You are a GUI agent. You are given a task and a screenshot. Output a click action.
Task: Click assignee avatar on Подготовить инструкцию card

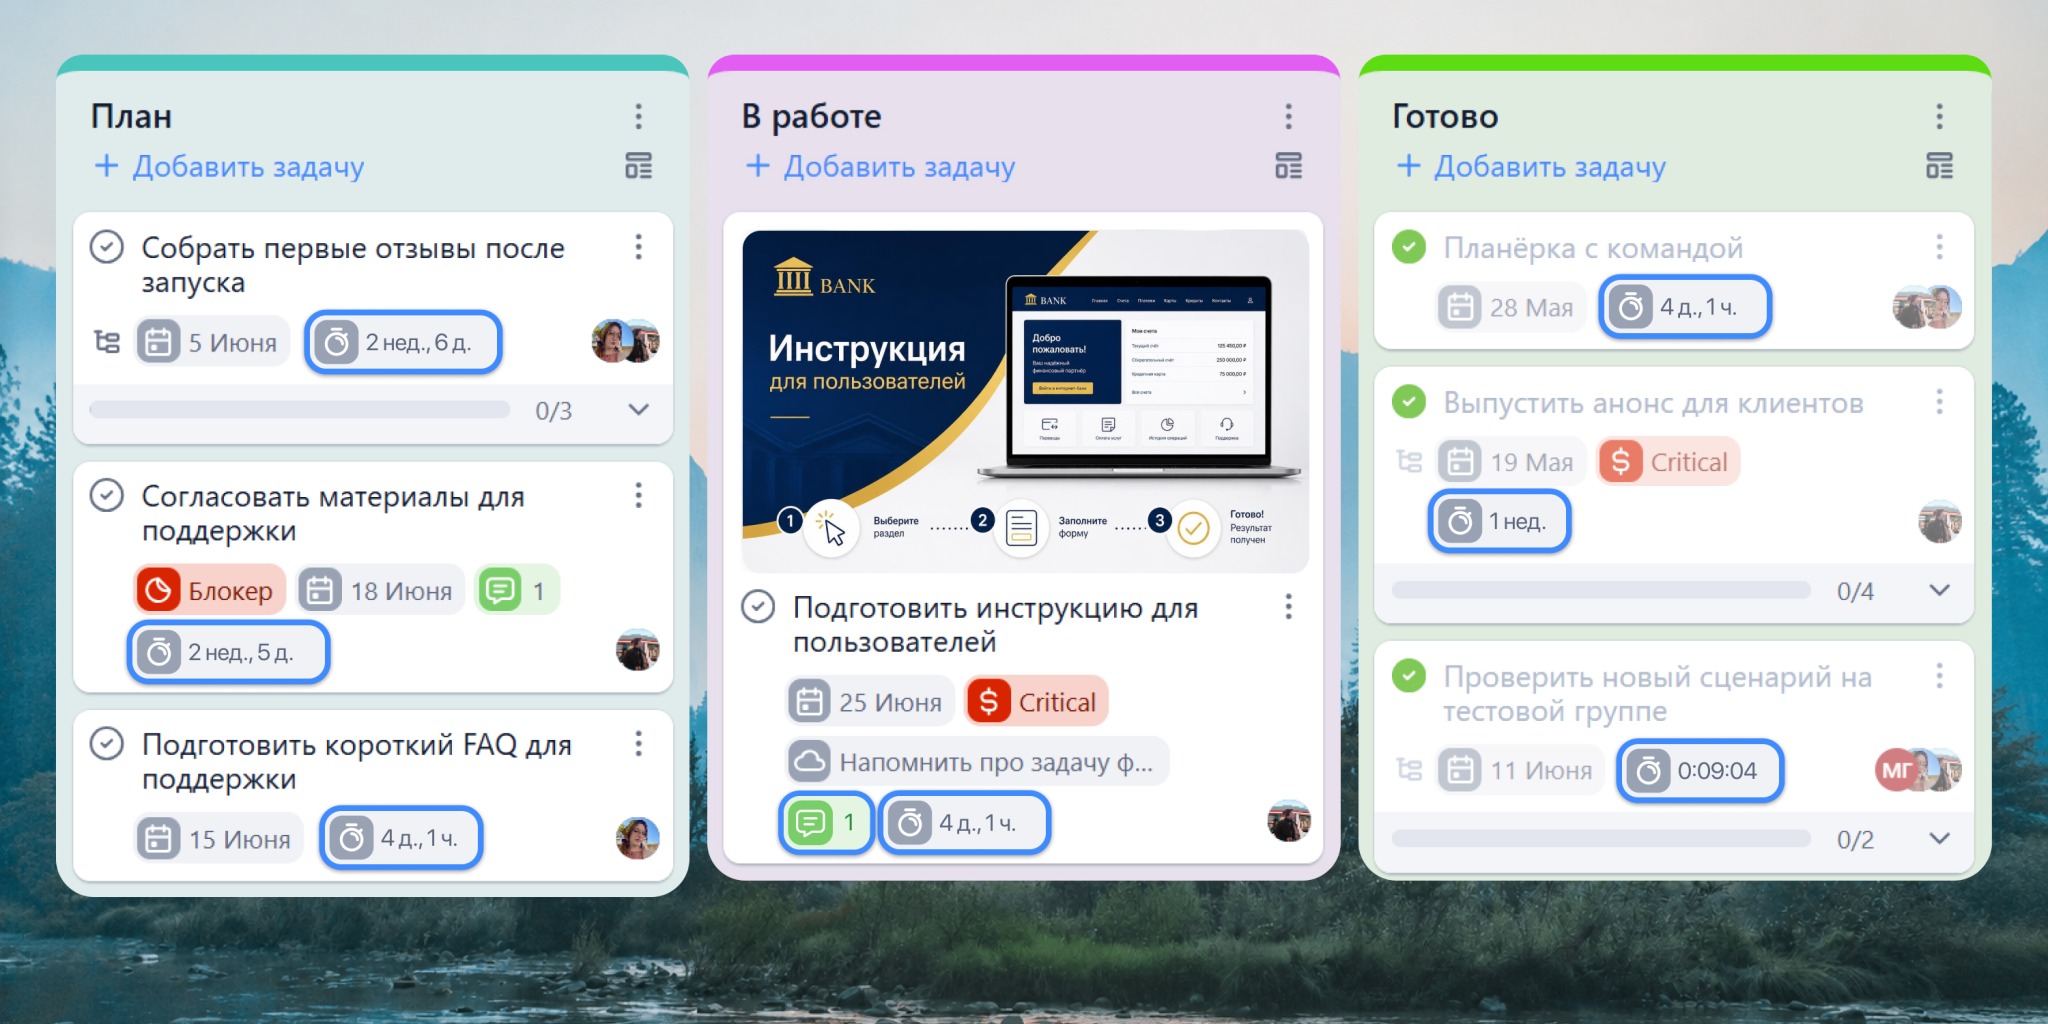pos(1288,821)
